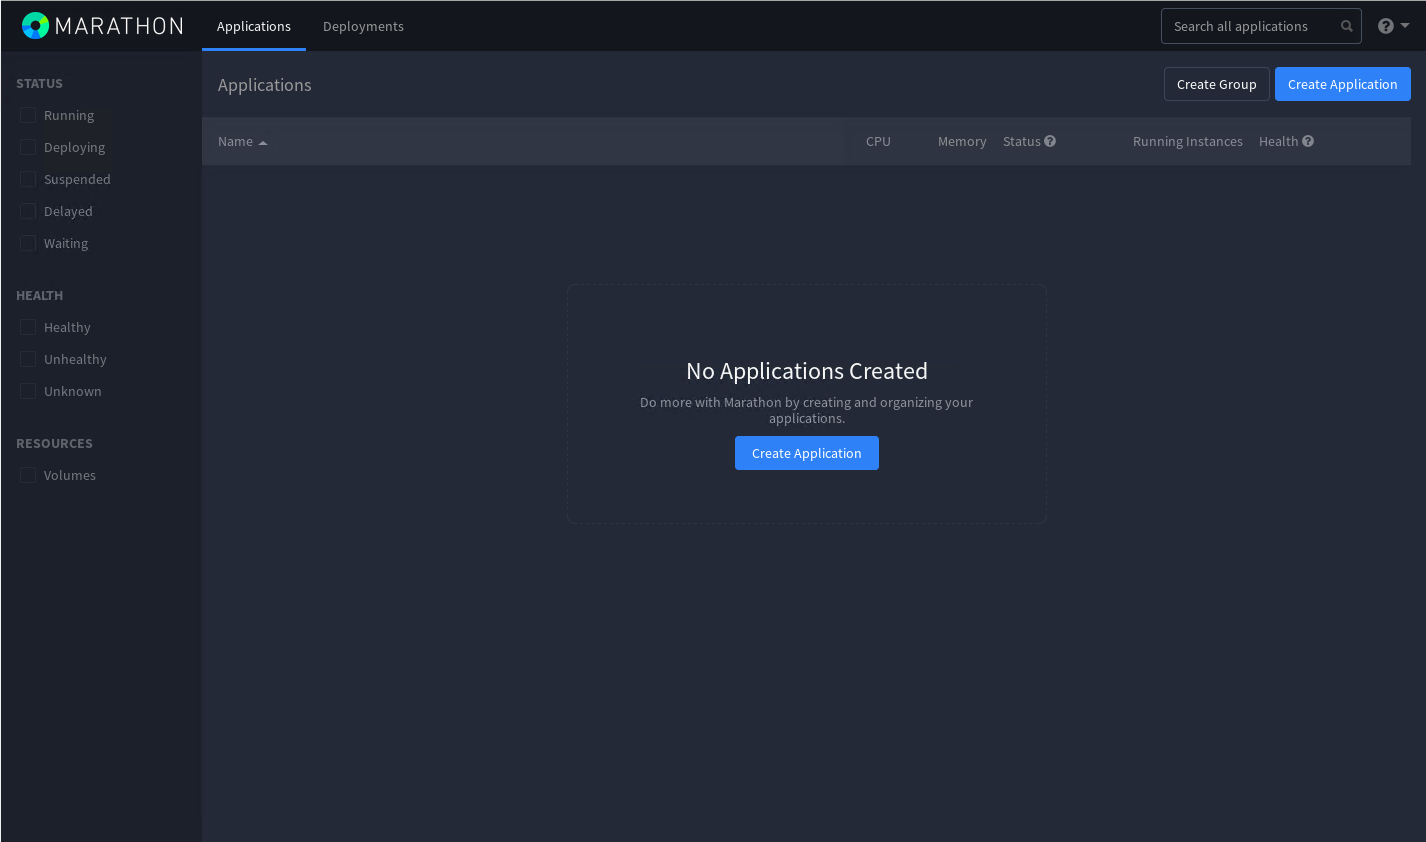Screen dimensions: 1426x842
Task: Click the Memory column header
Action: pos(962,141)
